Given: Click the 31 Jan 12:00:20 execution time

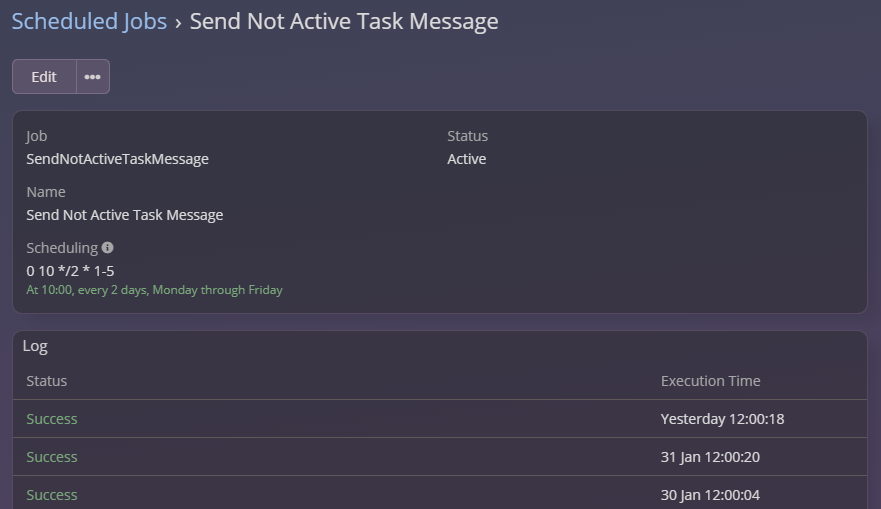Looking at the screenshot, I should [x=716, y=457].
